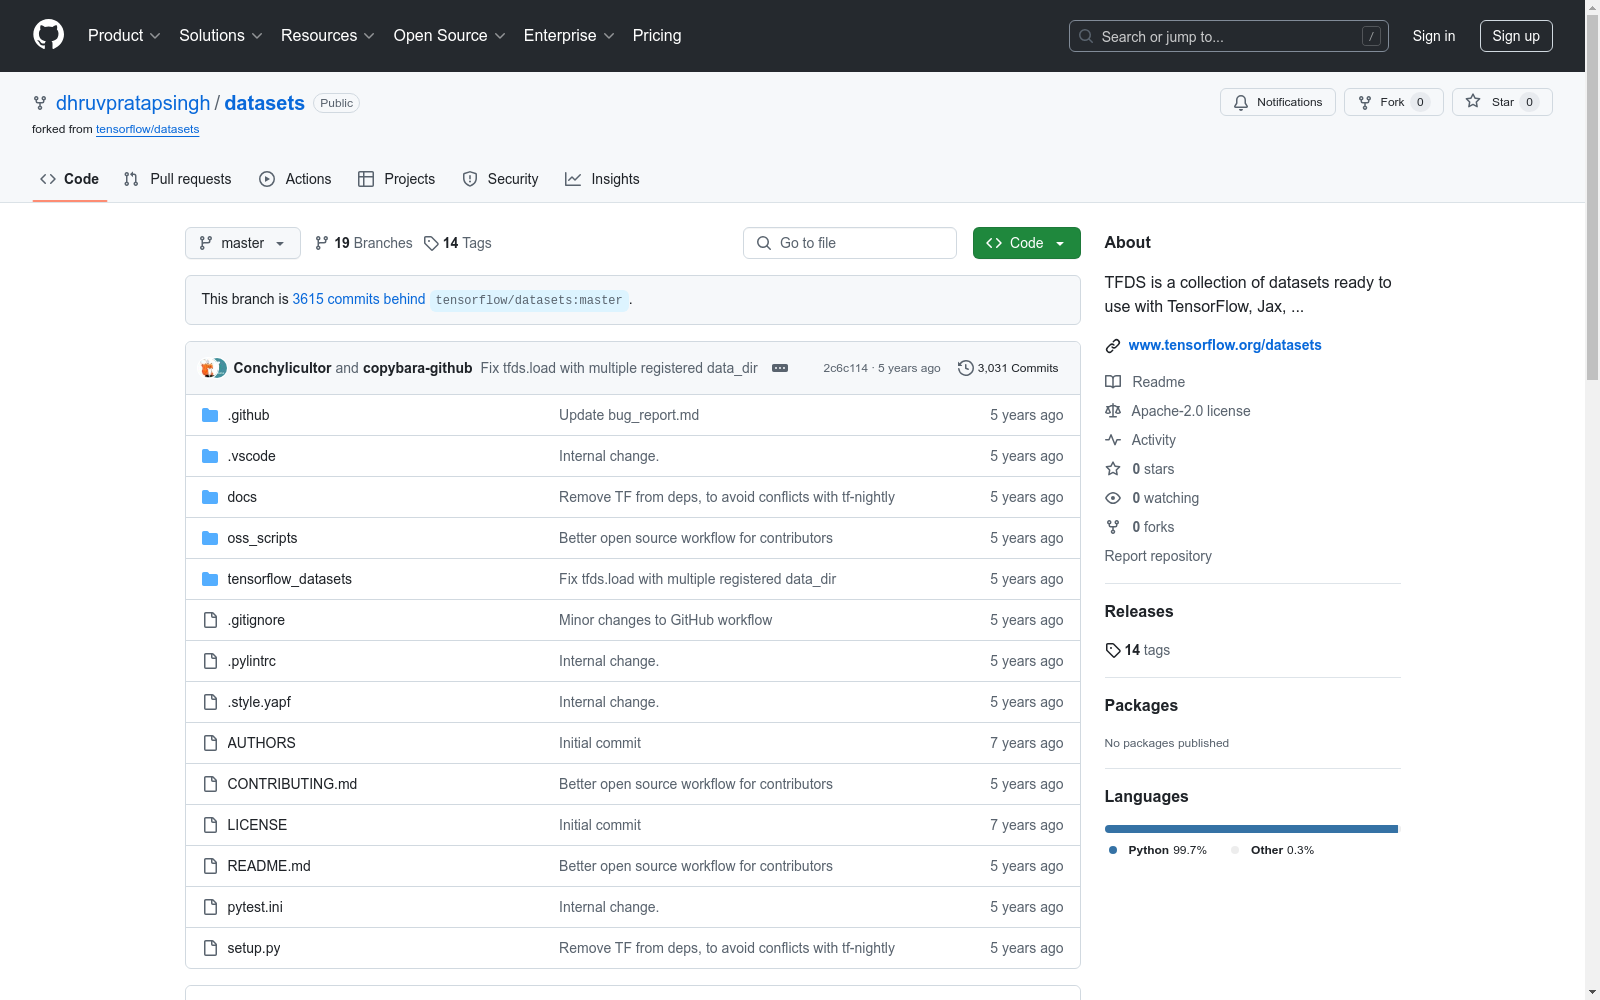Open the CONTRIBUTING.md file name
Screen dimensions: 1600x1000
tap(292, 784)
